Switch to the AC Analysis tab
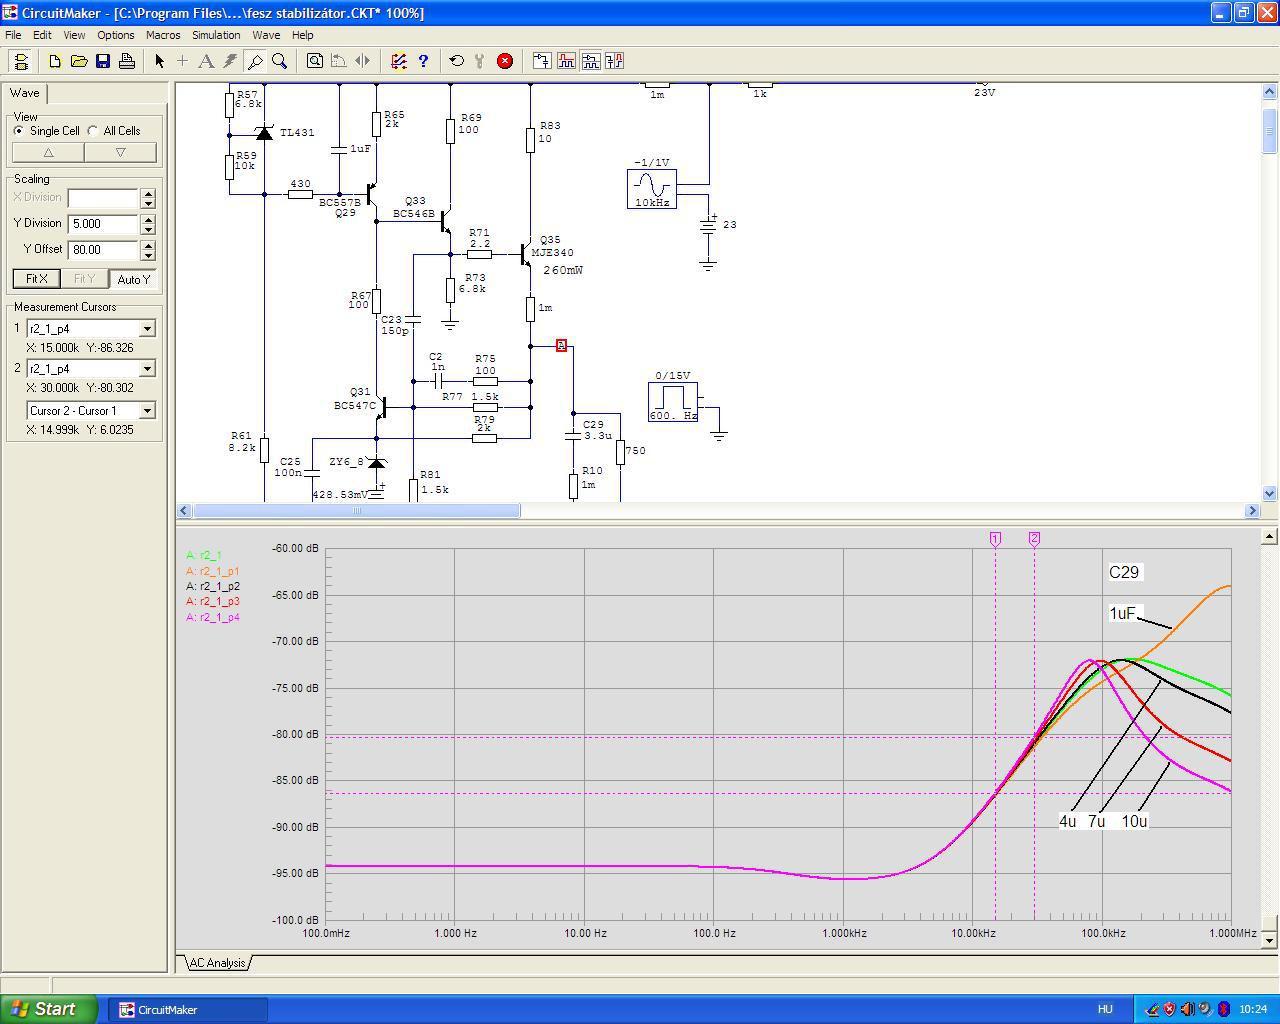Screen dimensions: 1280x1024 217,963
